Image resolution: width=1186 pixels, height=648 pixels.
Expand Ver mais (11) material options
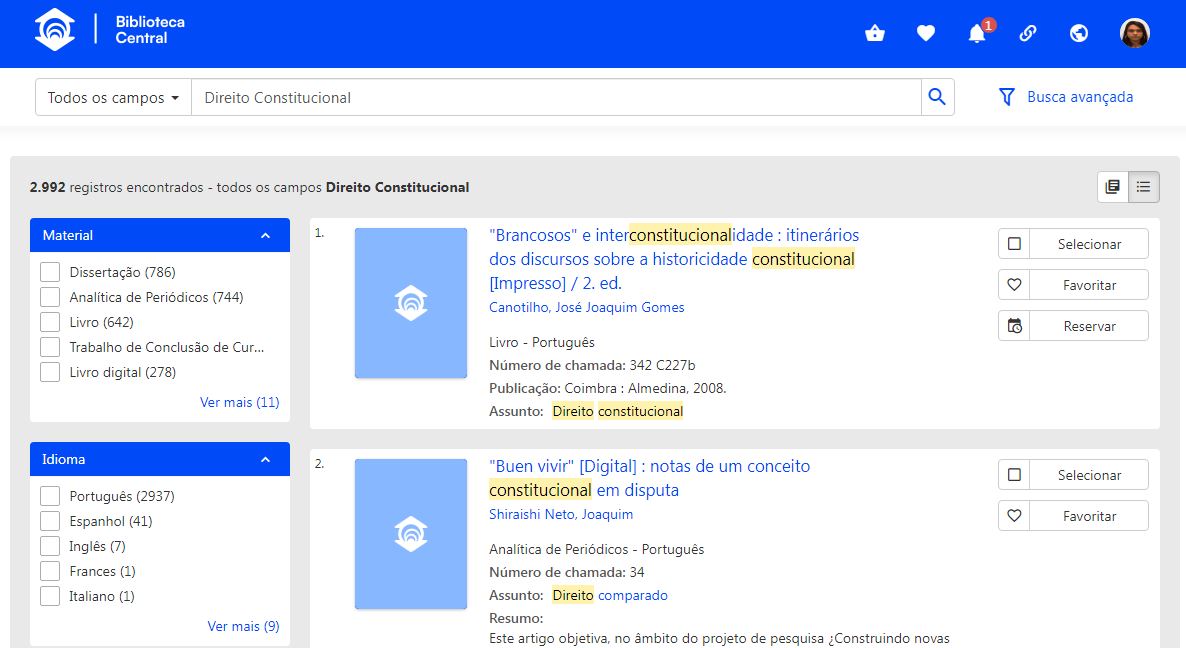click(239, 402)
